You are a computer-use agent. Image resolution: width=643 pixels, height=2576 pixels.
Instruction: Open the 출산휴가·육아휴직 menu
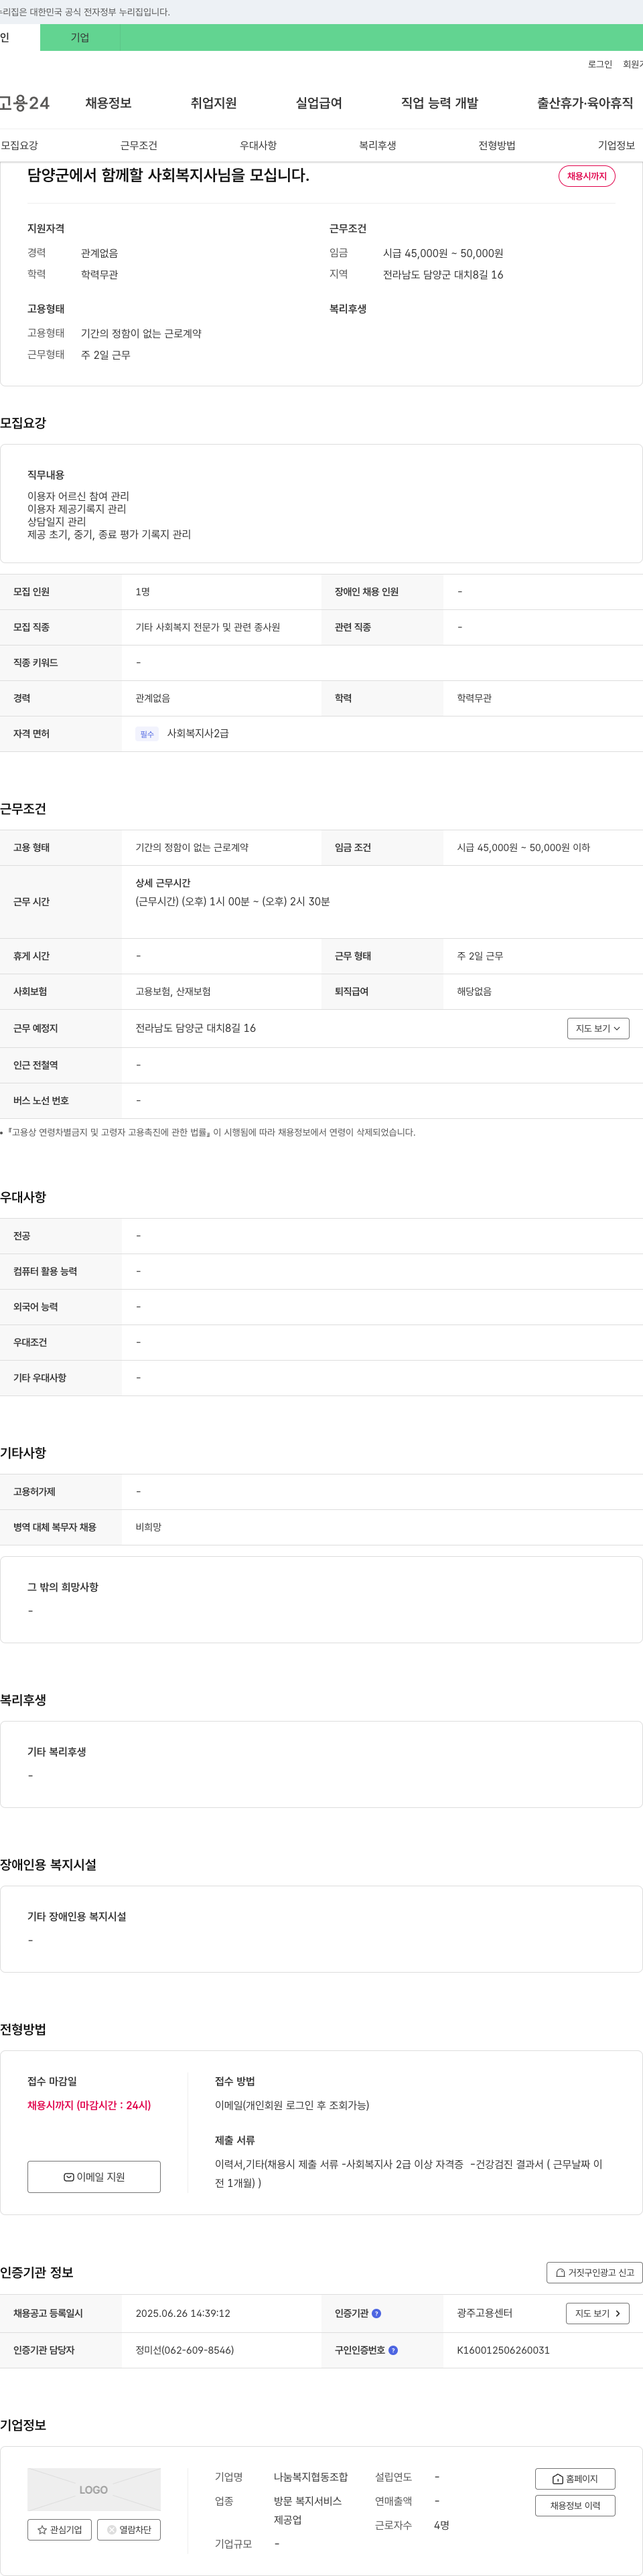(x=585, y=103)
